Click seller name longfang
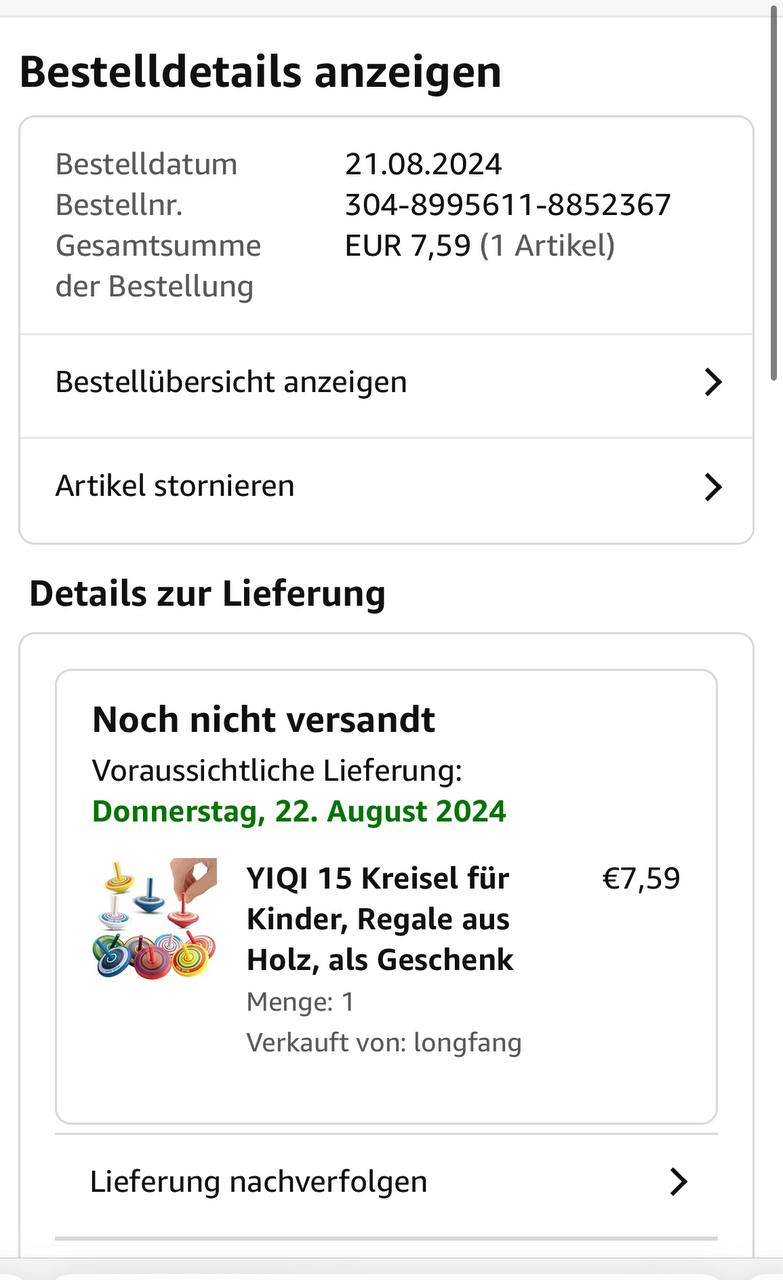The image size is (783, 1280). tap(467, 1043)
